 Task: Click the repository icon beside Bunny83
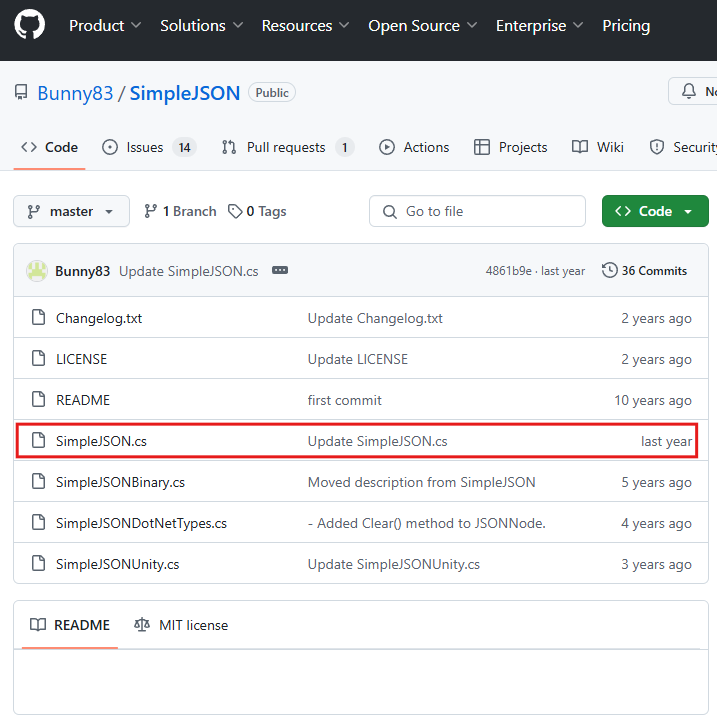coord(21,92)
